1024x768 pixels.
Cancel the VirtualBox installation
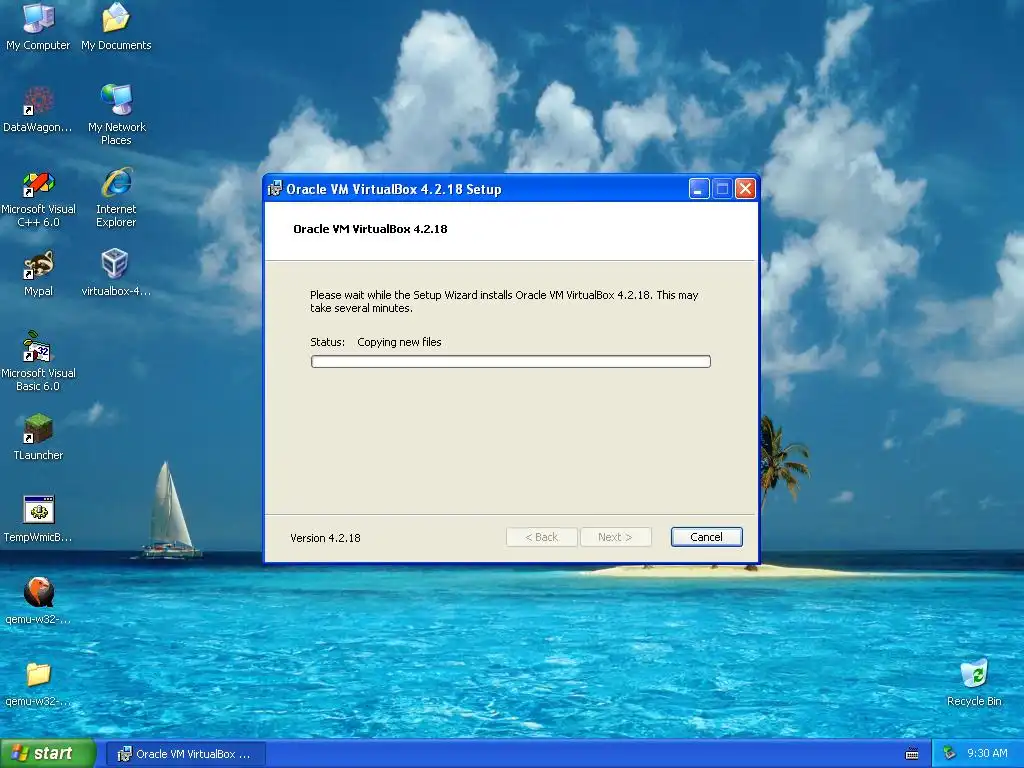pyautogui.click(x=707, y=537)
